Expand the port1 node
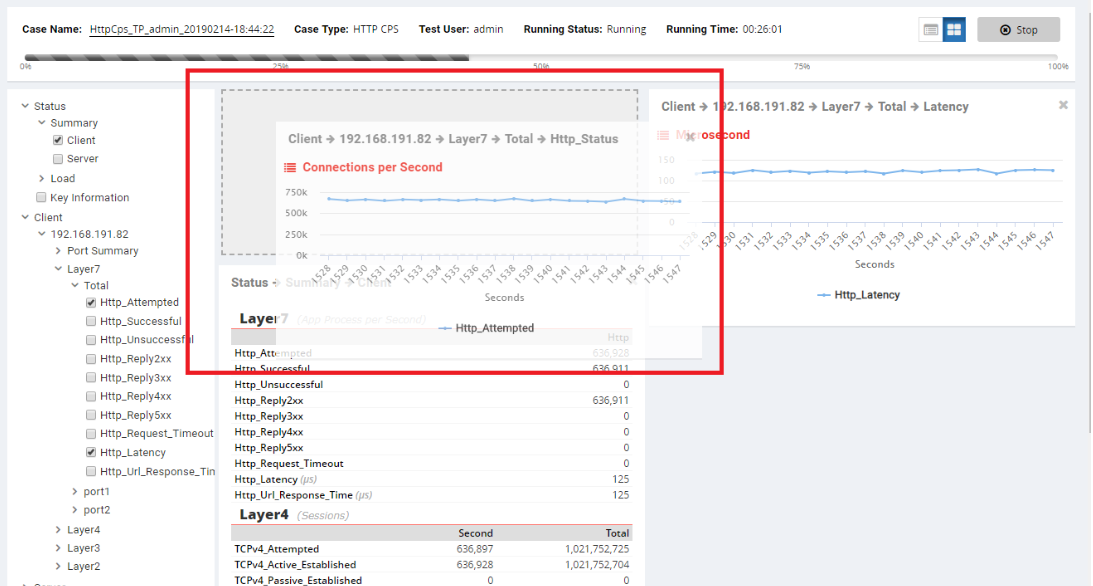1093x586 pixels. coord(75,491)
